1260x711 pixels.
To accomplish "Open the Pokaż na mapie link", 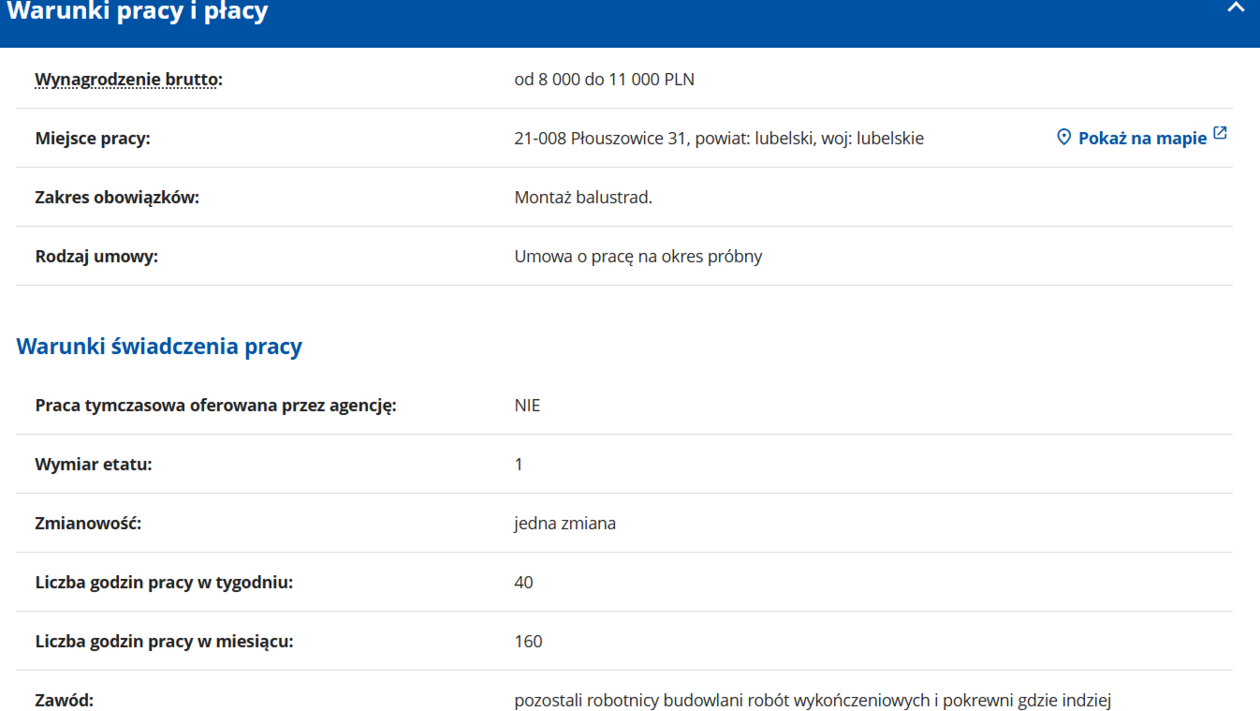I will click(x=1141, y=138).
